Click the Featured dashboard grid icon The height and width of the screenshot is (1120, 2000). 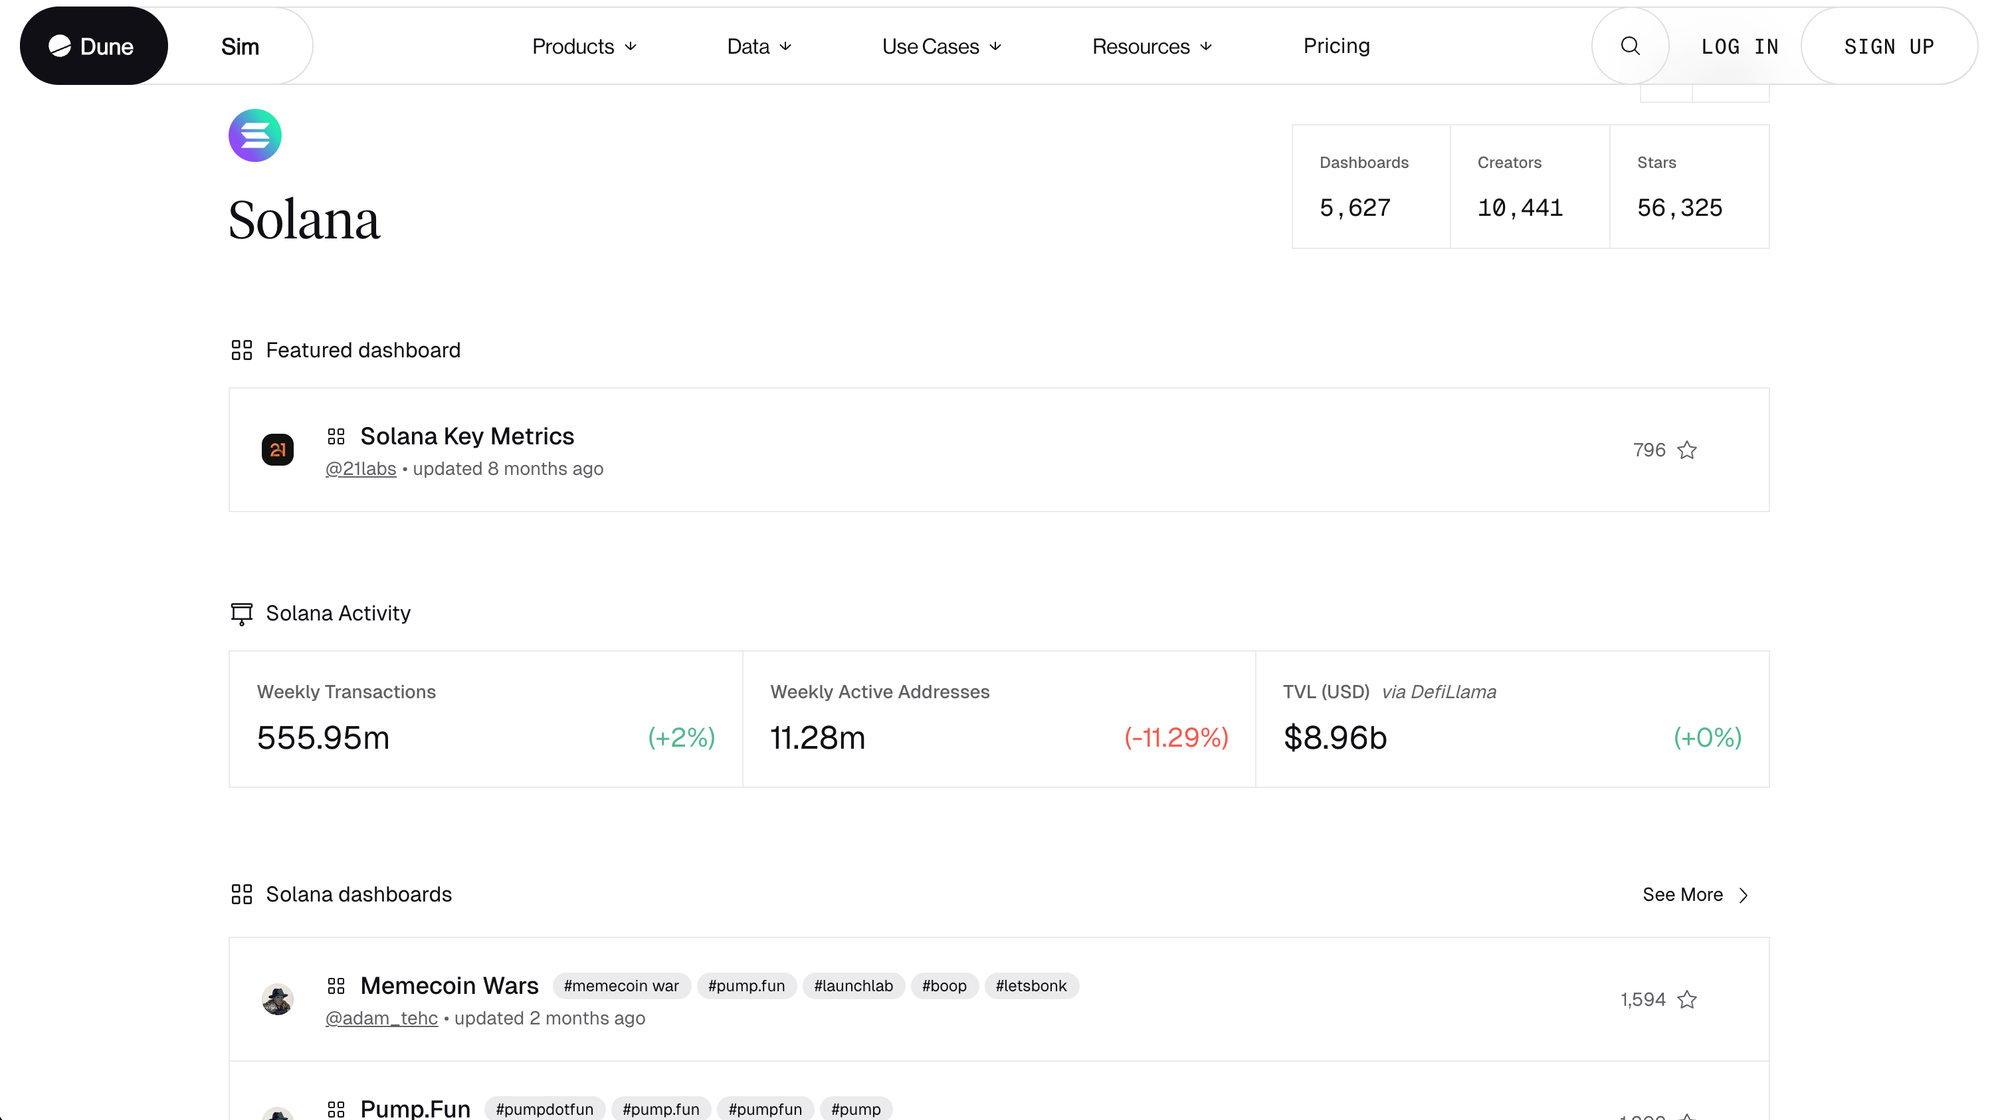(x=241, y=350)
